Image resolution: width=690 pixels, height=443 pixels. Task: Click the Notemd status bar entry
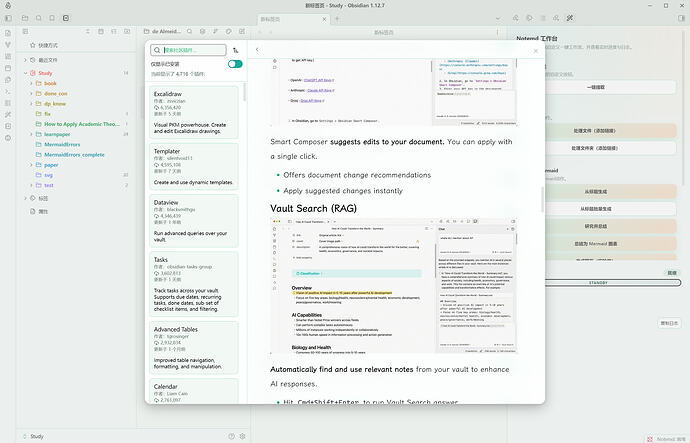668,439
